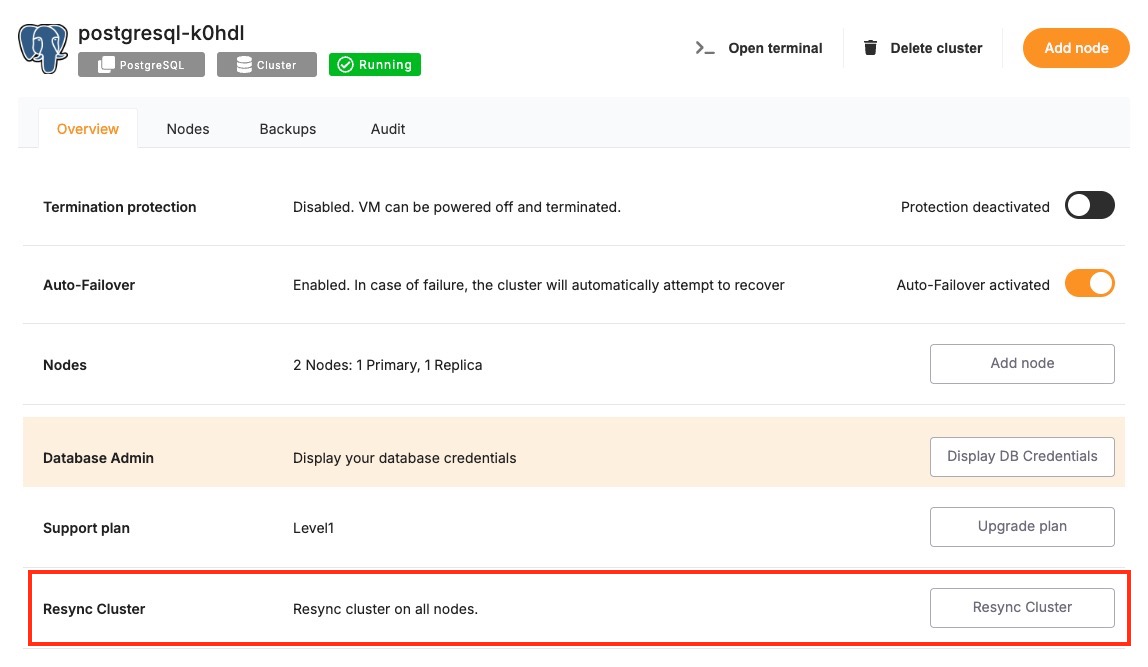The height and width of the screenshot is (667, 1148).
Task: Open the Backups tab
Action: point(288,129)
